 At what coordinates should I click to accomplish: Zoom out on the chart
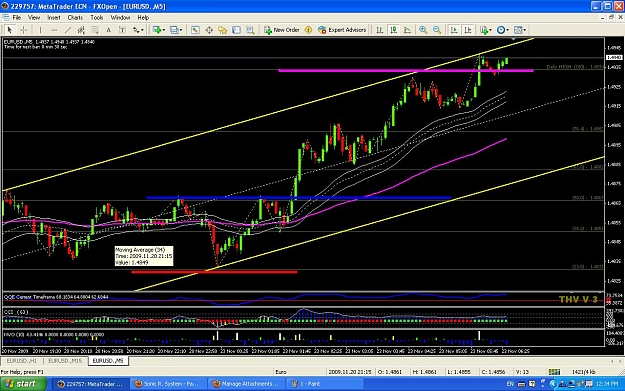(x=437, y=30)
